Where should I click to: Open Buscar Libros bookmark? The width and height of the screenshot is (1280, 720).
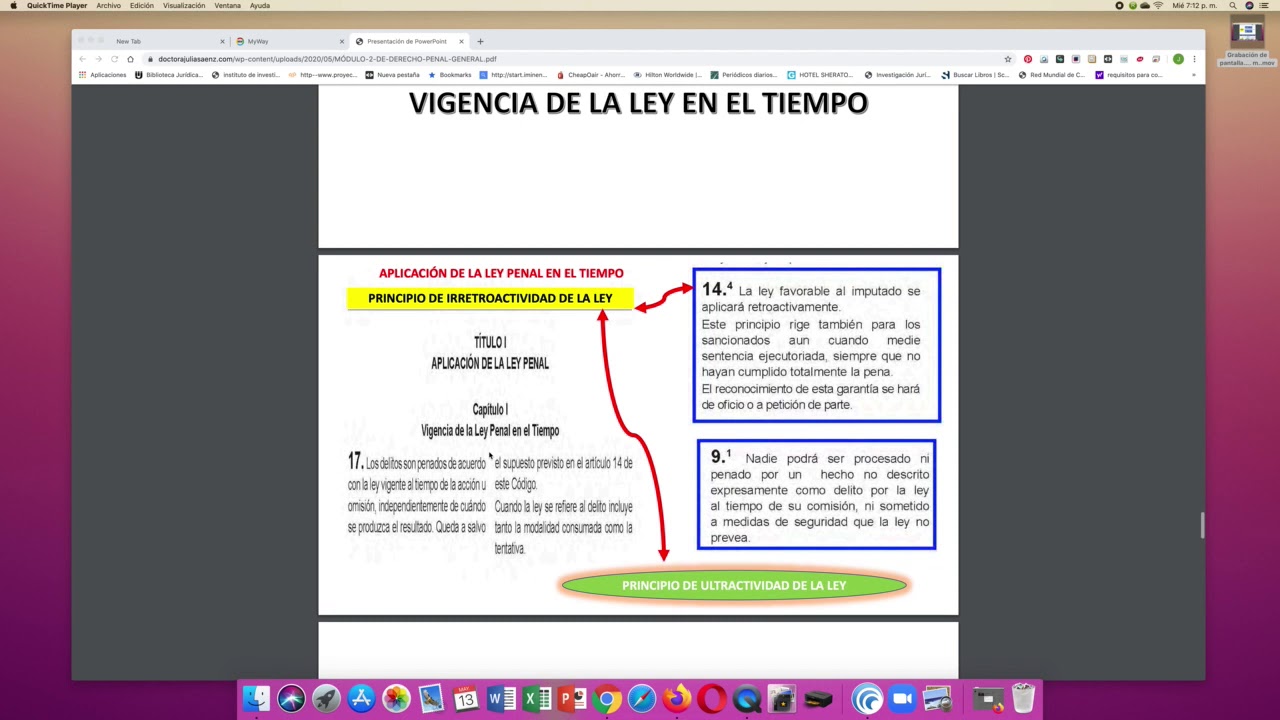[975, 75]
